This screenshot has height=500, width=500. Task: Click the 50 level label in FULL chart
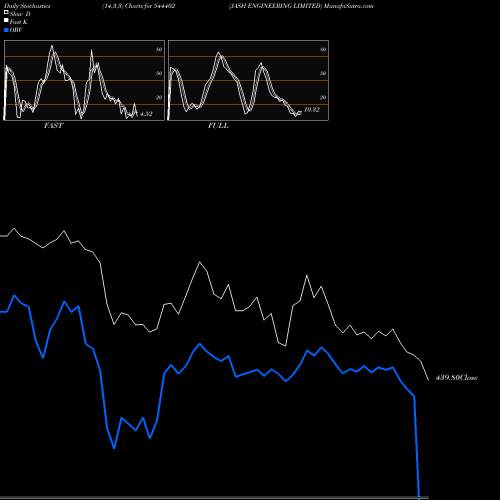(x=323, y=73)
